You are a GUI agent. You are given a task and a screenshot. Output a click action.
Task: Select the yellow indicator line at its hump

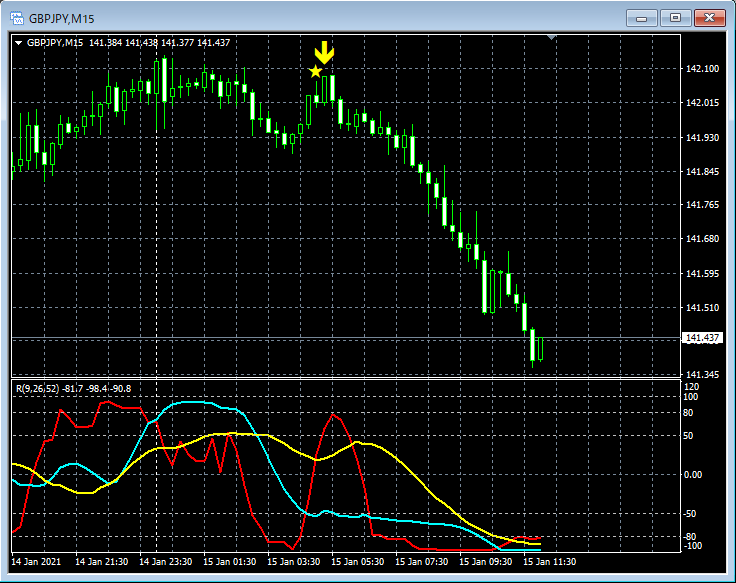click(235, 434)
